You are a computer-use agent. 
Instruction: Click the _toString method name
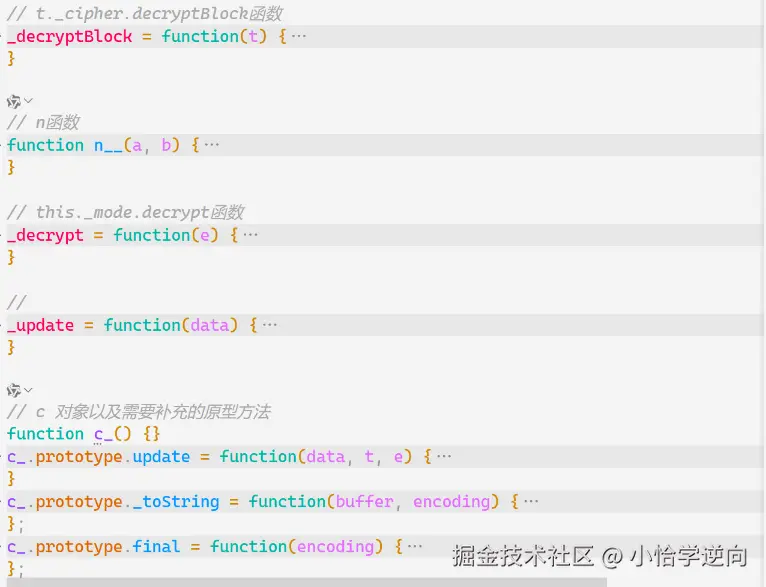point(176,502)
